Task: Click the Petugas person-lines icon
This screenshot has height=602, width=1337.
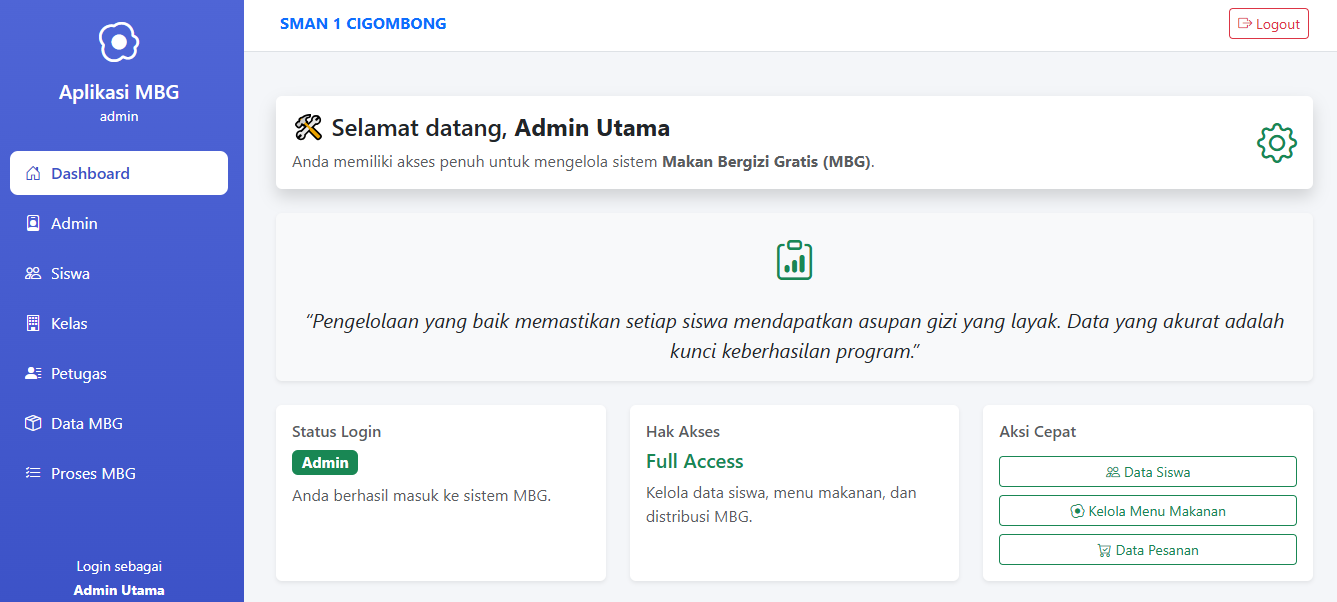Action: (x=33, y=373)
